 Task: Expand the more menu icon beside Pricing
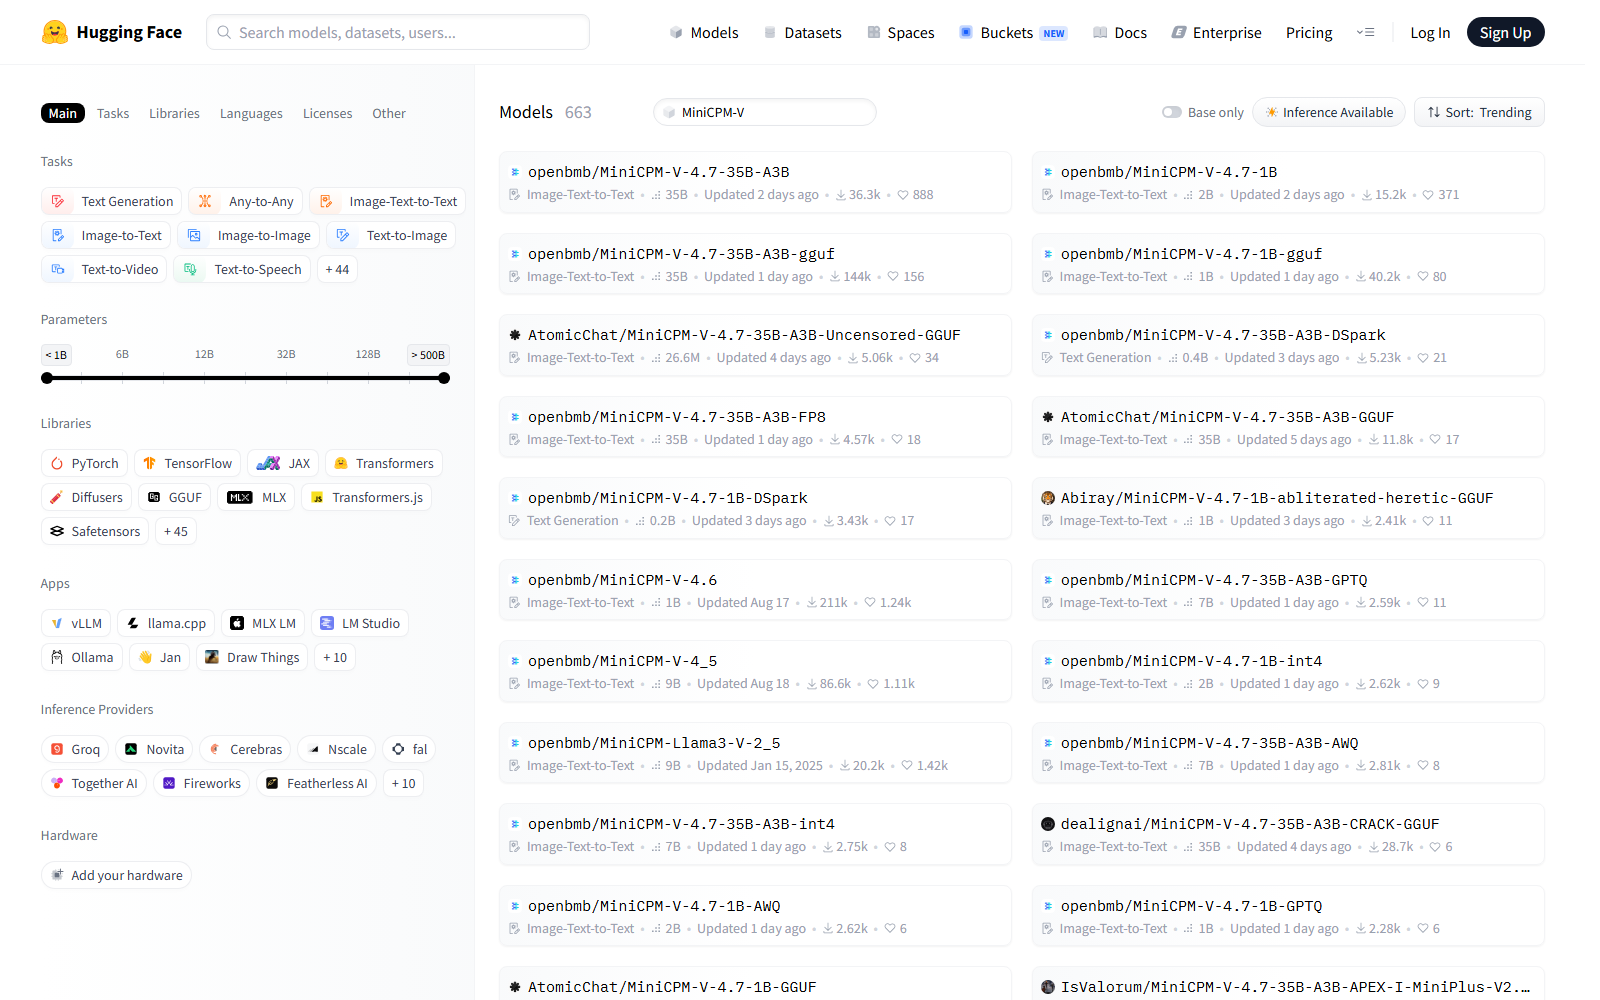1365,33
